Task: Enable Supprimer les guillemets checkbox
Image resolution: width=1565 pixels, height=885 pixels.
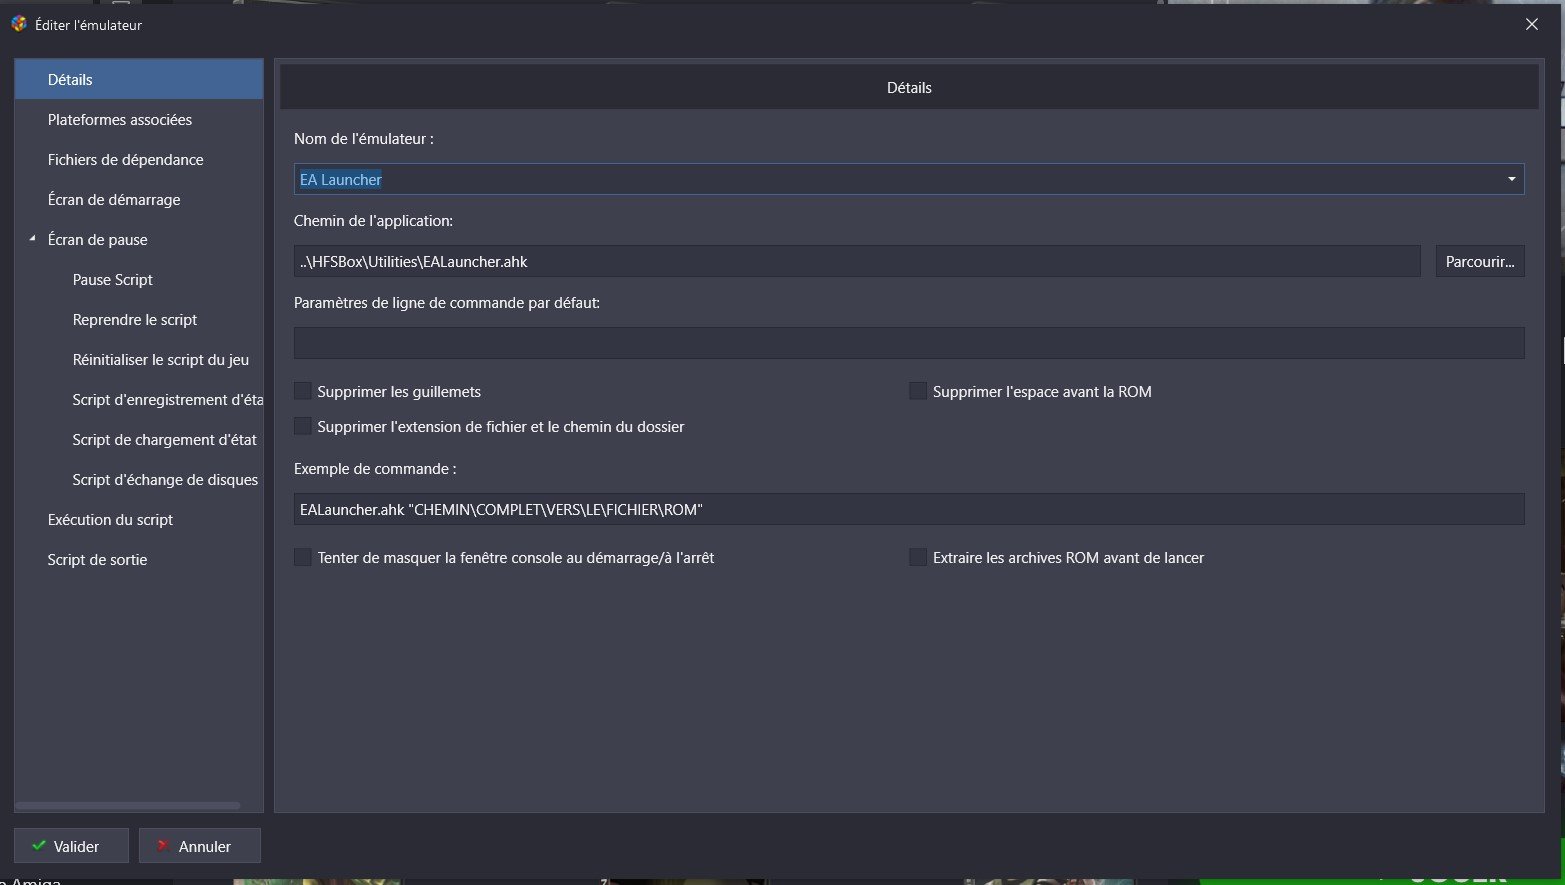Action: 302,391
